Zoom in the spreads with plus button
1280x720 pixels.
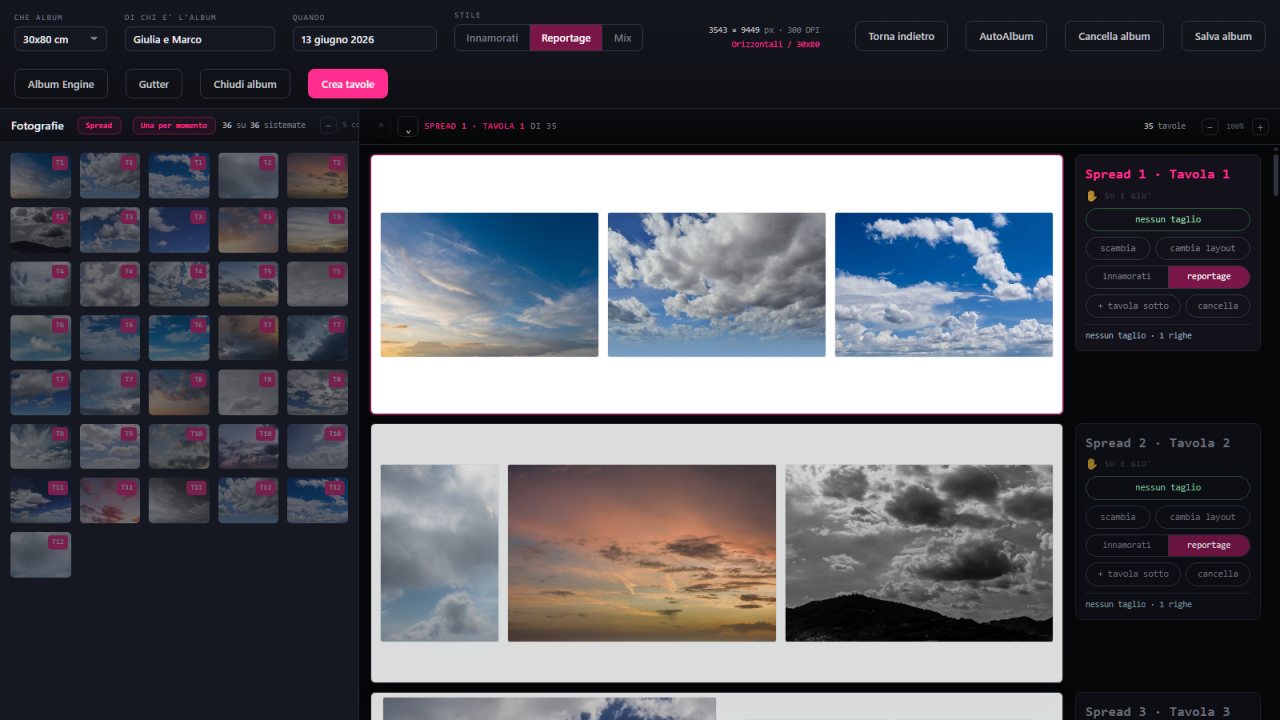click(x=1260, y=127)
